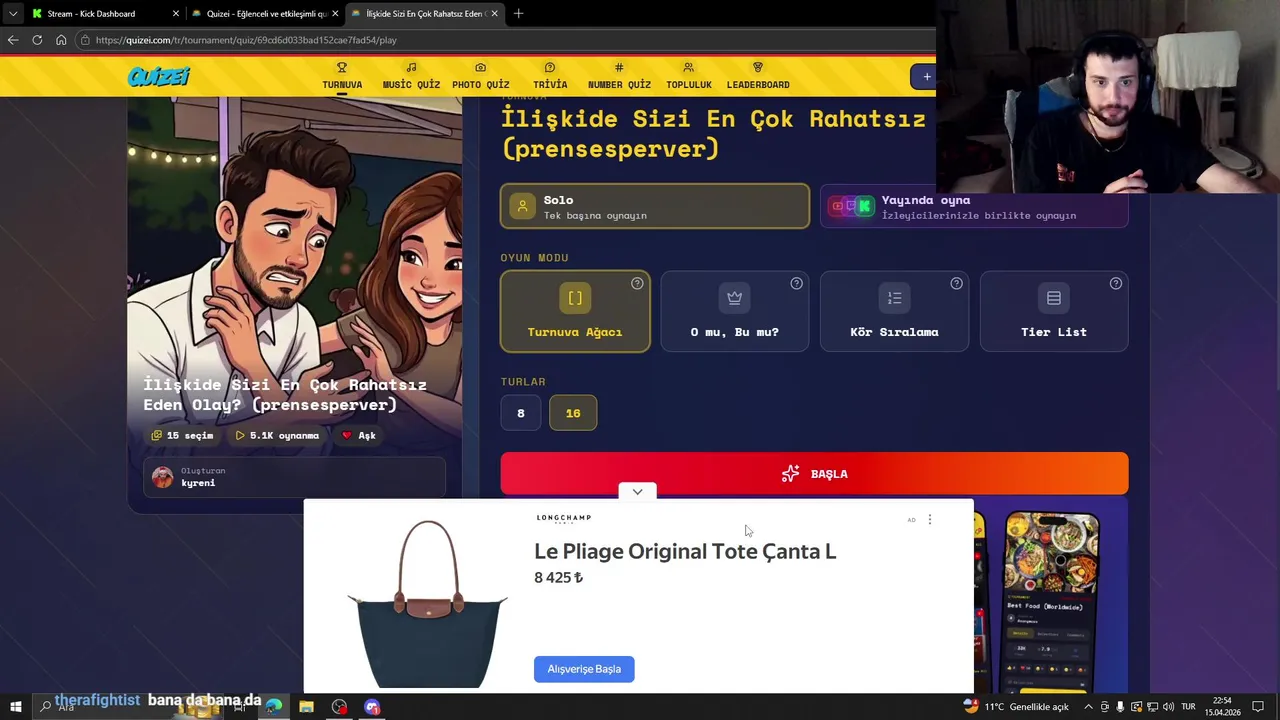
Task: Reload the current page
Action: click(x=37, y=40)
